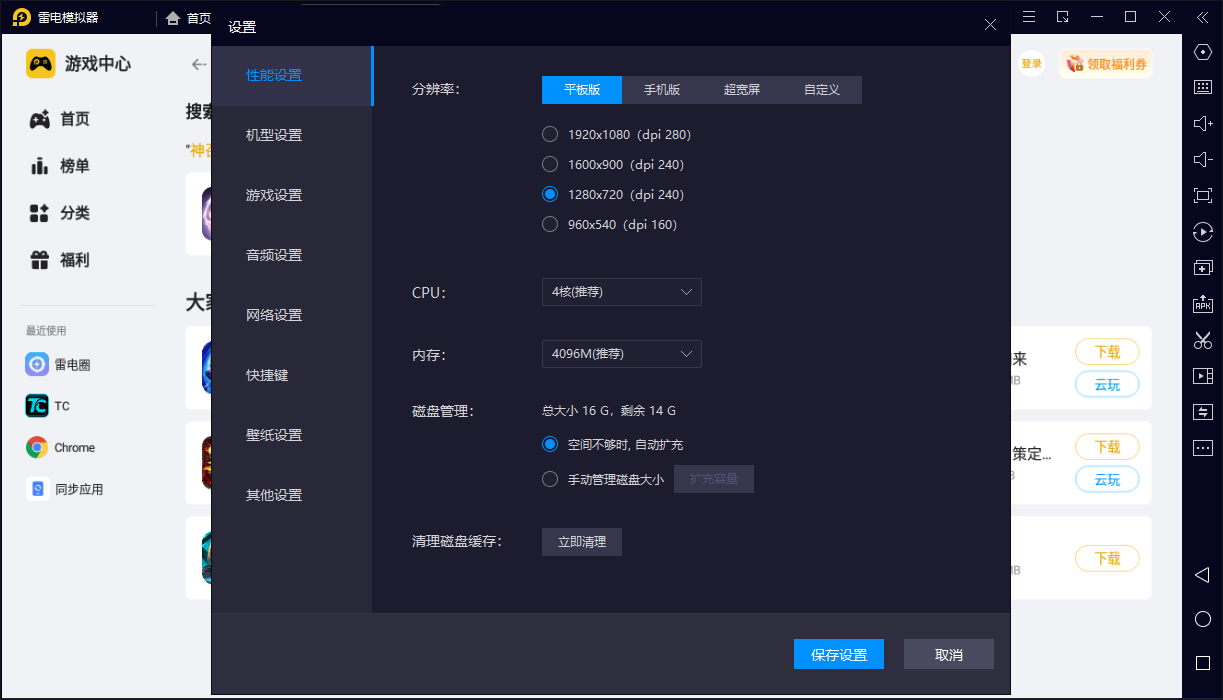Viewport: 1223px width, 700px height.
Task: Launch TC app from recently used
Action: (48, 406)
